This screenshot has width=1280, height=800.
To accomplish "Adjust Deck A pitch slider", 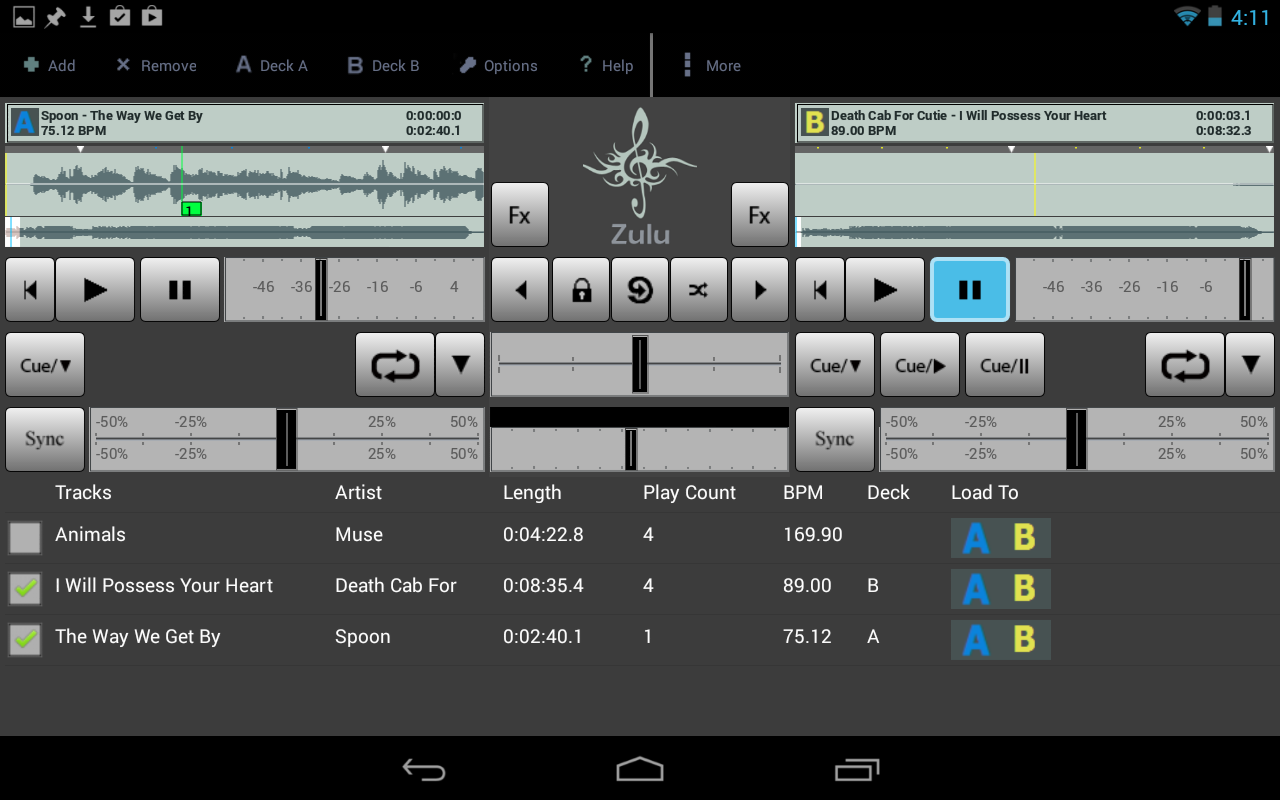I will pos(287,439).
